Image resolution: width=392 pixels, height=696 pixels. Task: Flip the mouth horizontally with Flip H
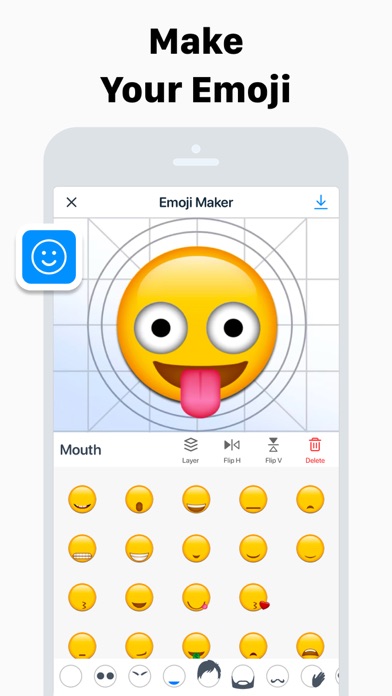coord(232,451)
